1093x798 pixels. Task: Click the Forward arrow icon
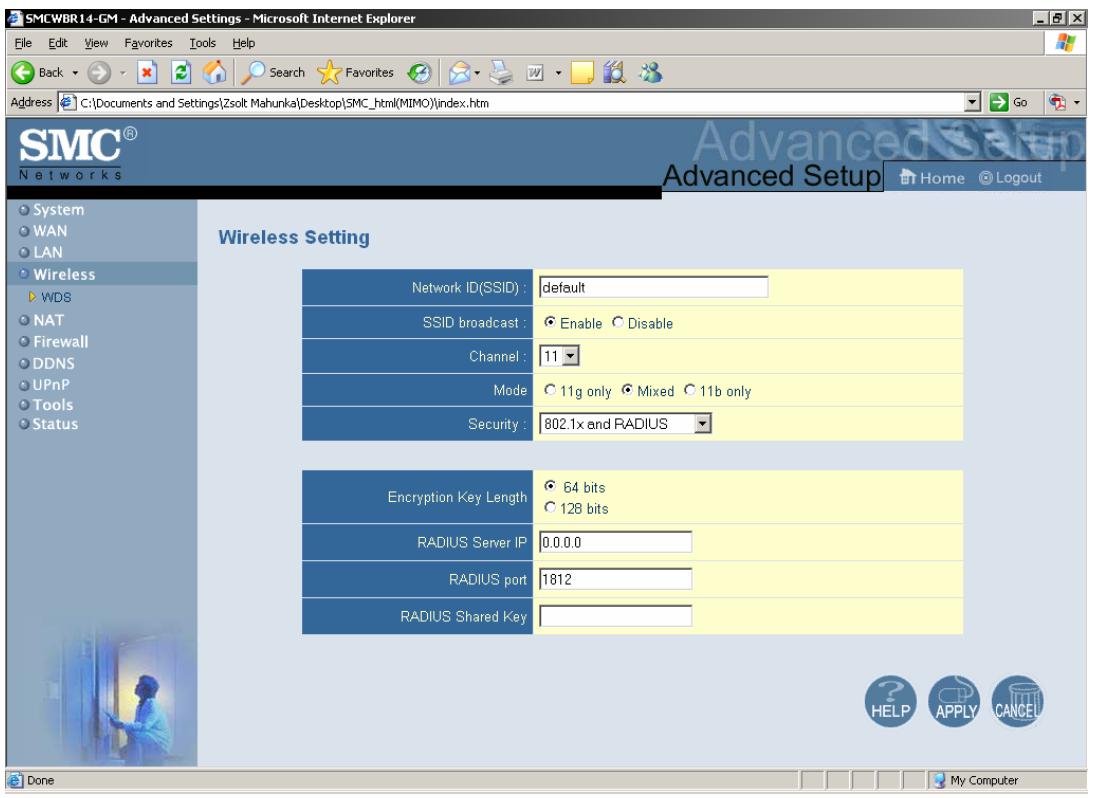click(x=99, y=72)
